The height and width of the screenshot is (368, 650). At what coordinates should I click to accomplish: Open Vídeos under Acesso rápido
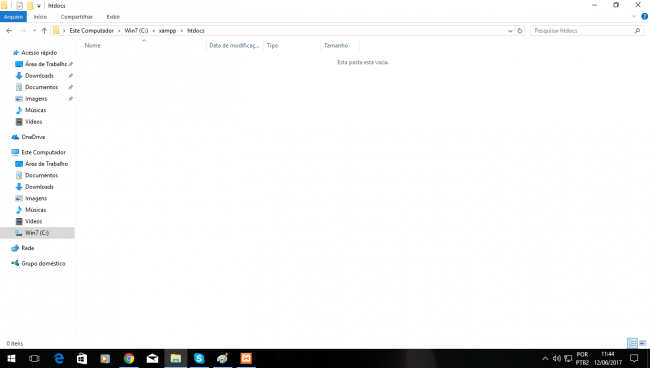33,122
